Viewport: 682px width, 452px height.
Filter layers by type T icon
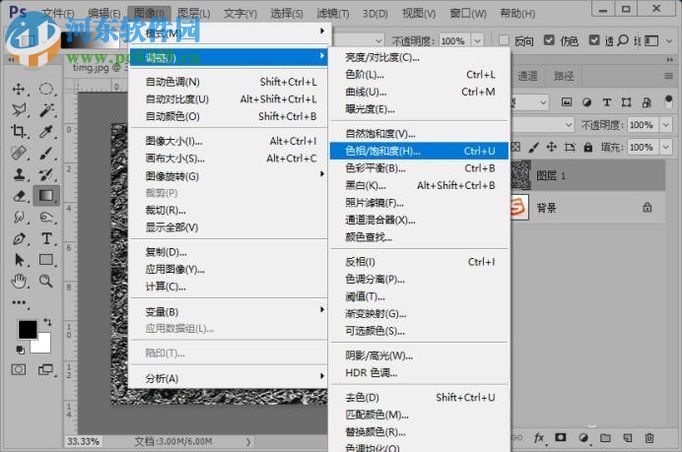[x=606, y=102]
